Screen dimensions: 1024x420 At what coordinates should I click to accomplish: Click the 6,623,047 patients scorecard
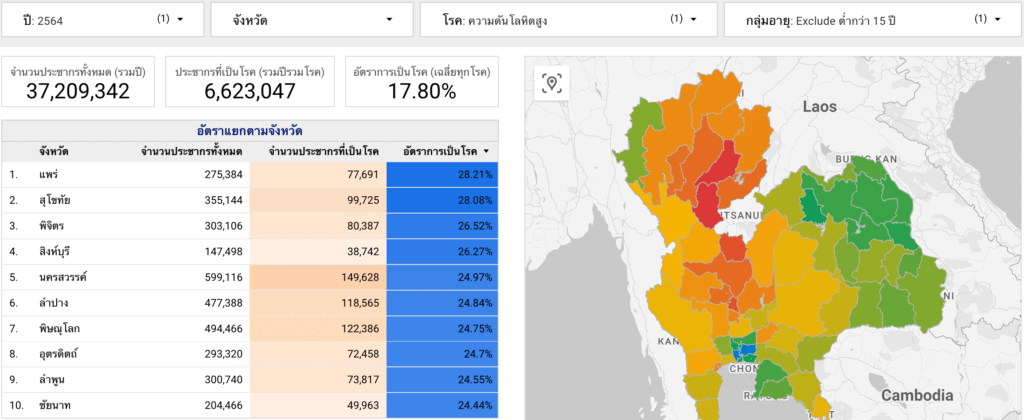[x=249, y=82]
